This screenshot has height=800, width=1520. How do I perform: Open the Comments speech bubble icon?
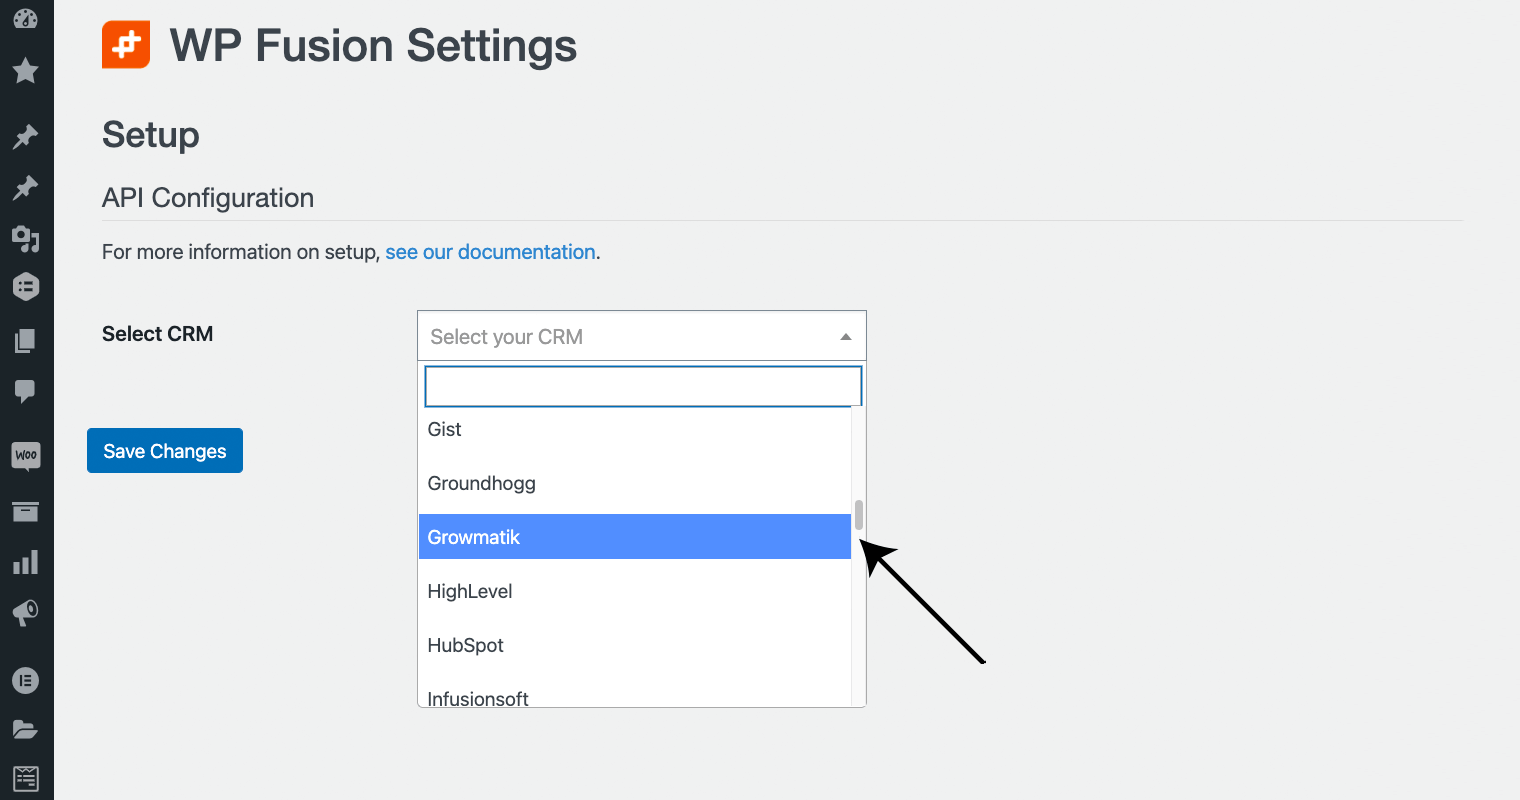click(26, 391)
